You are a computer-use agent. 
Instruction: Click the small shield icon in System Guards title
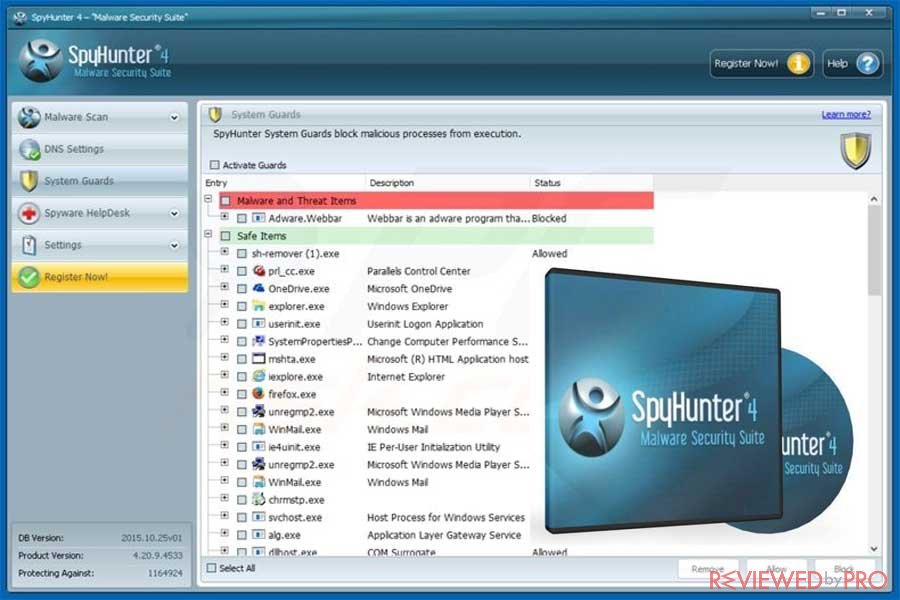click(215, 114)
